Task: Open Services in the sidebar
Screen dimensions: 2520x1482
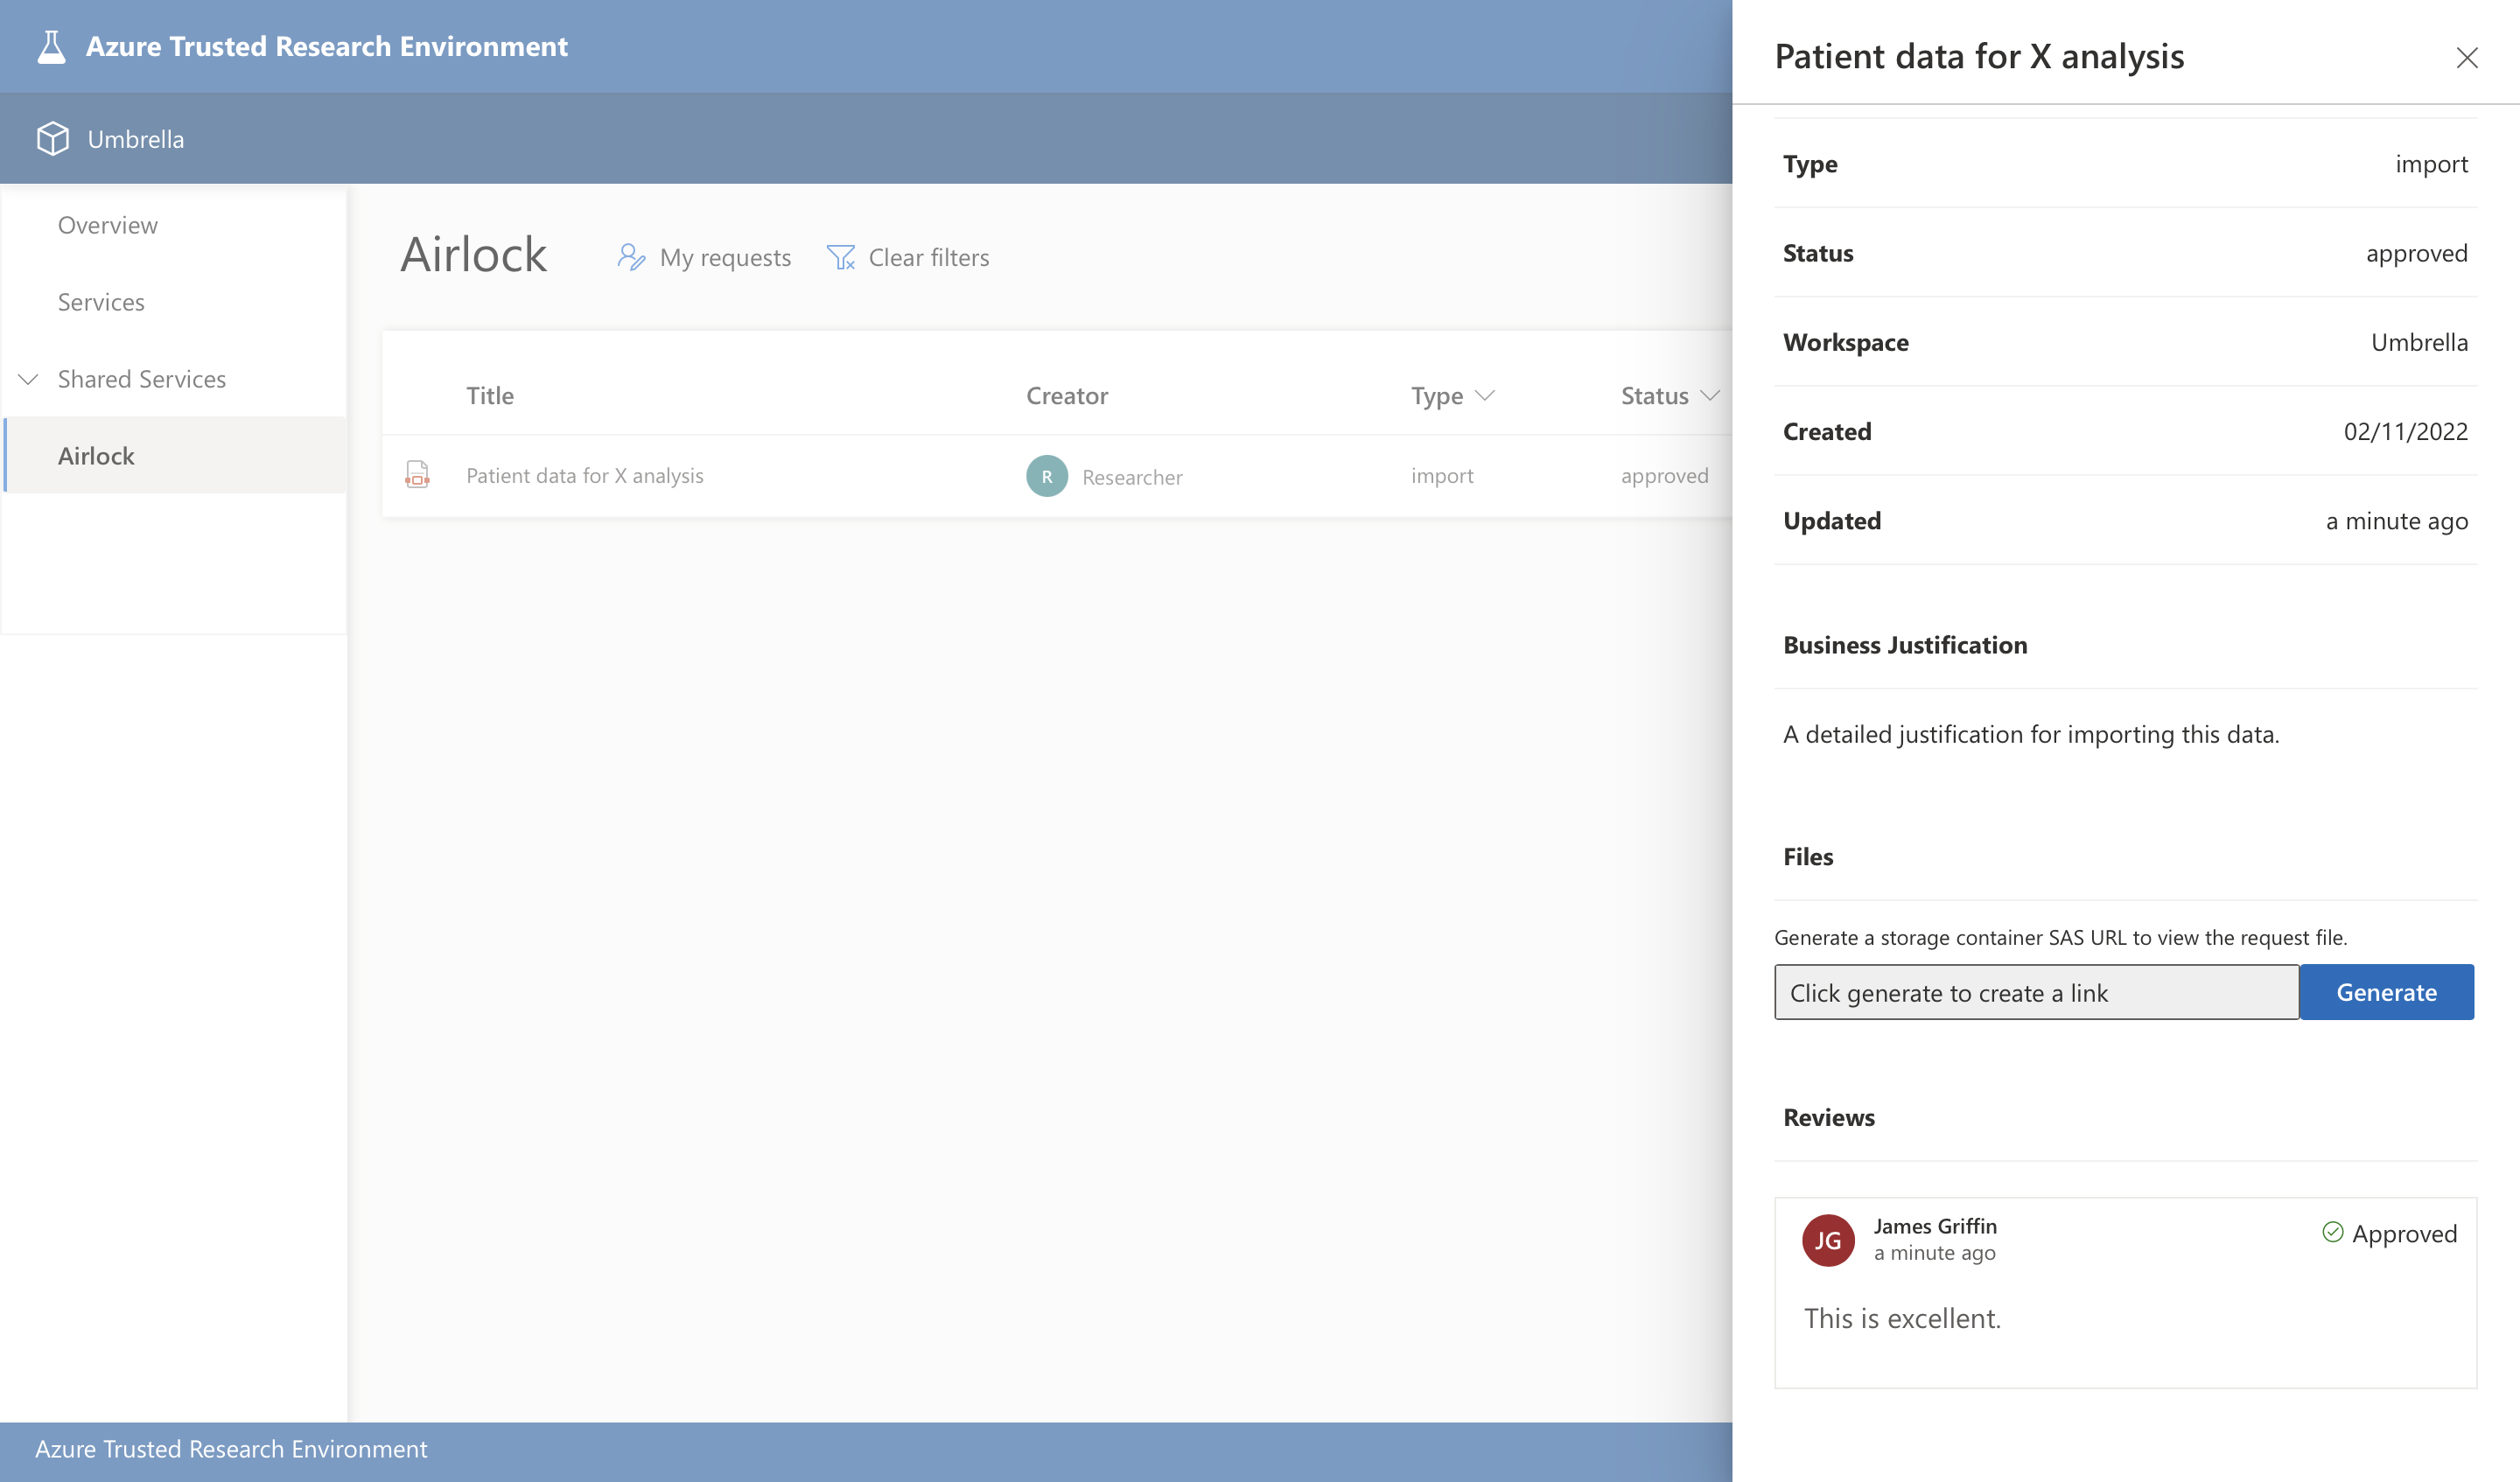Action: tap(101, 302)
